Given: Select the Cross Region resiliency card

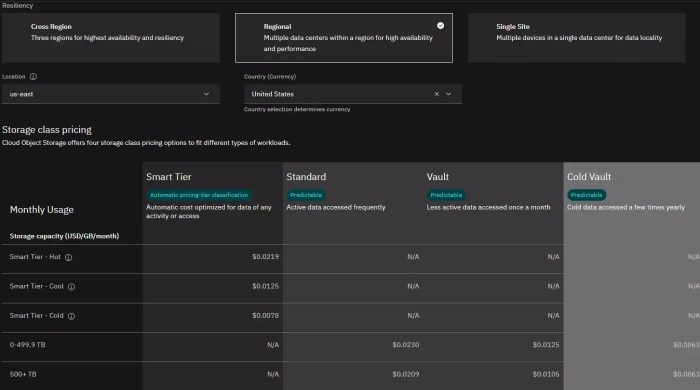Looking at the screenshot, I should click(111, 37).
